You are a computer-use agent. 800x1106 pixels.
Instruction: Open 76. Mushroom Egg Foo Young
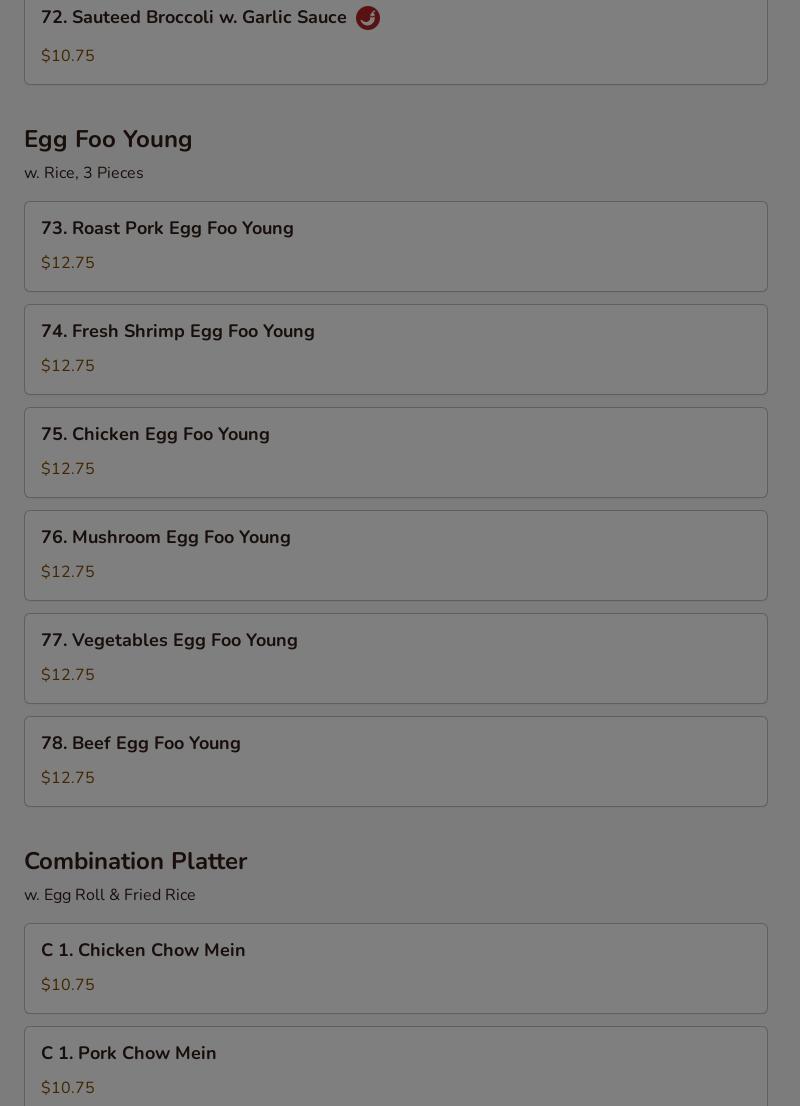pos(396,555)
